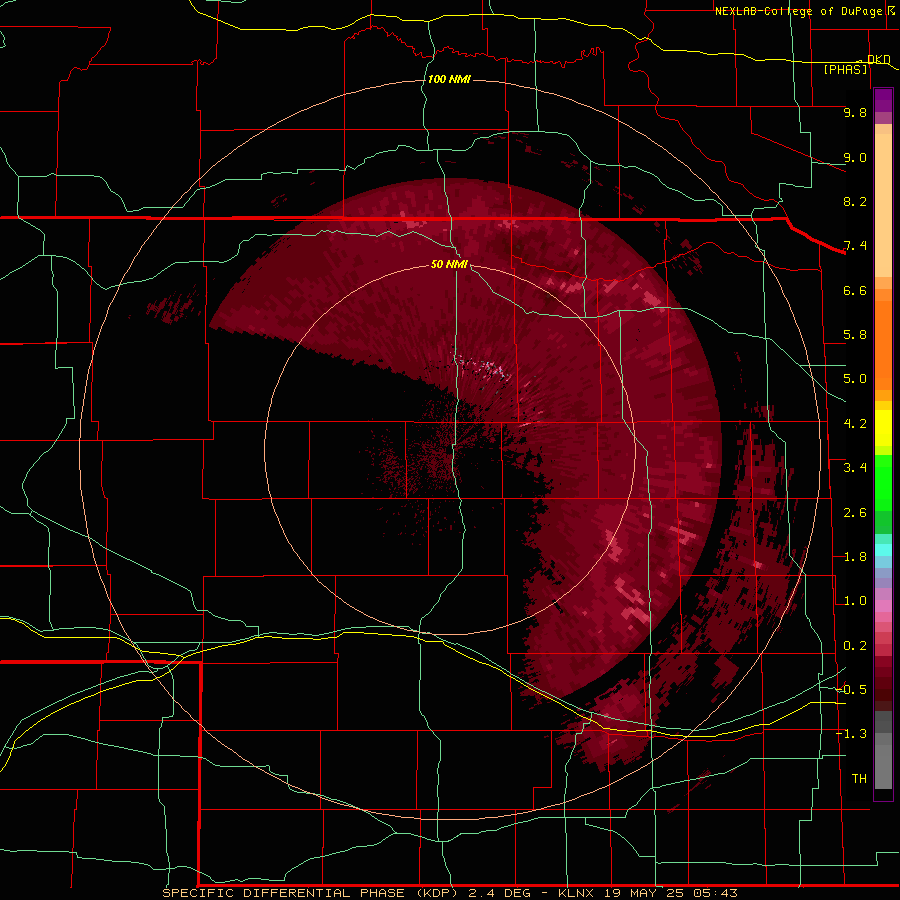The height and width of the screenshot is (900, 900).
Task: Click the 4.2 legend value
Action: pyautogui.click(x=855, y=424)
